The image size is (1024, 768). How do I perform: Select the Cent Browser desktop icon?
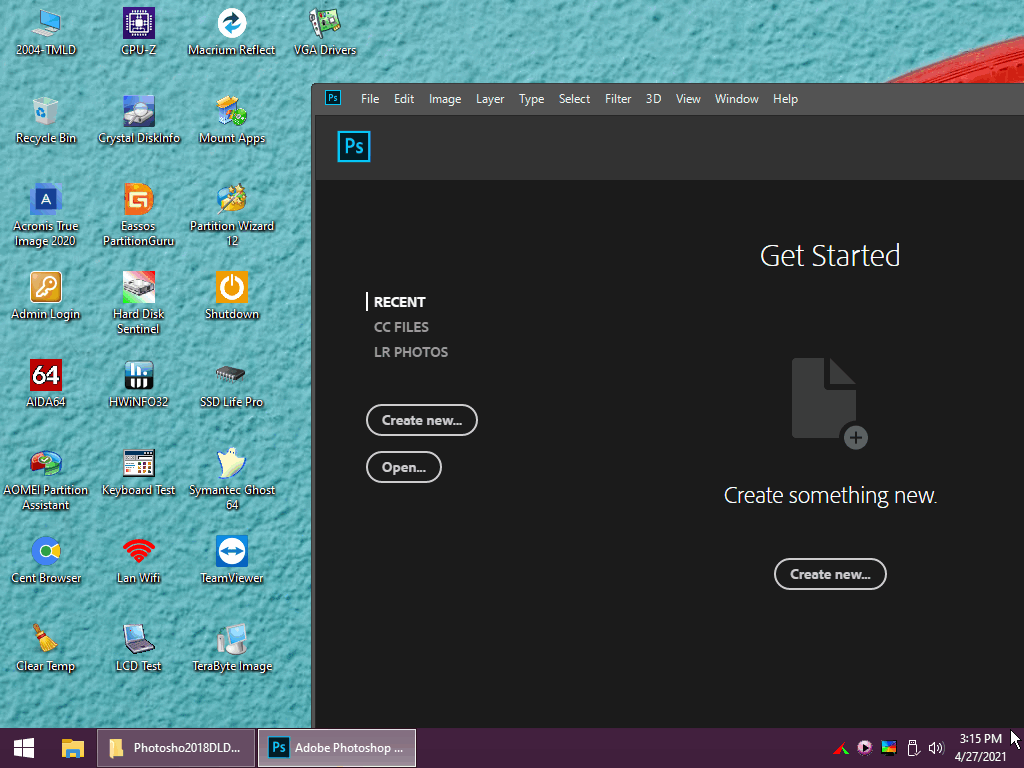pos(46,560)
